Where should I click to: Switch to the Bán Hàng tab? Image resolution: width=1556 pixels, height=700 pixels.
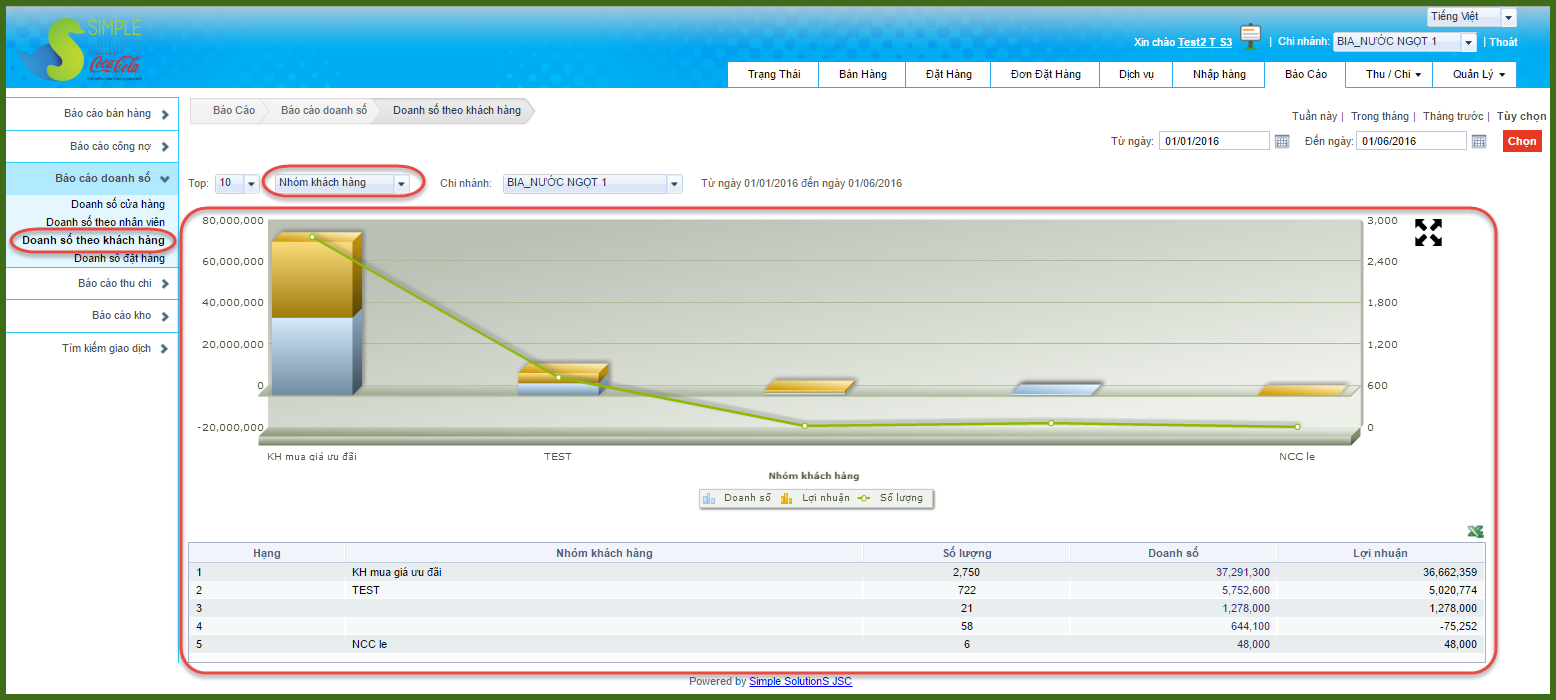(x=862, y=75)
